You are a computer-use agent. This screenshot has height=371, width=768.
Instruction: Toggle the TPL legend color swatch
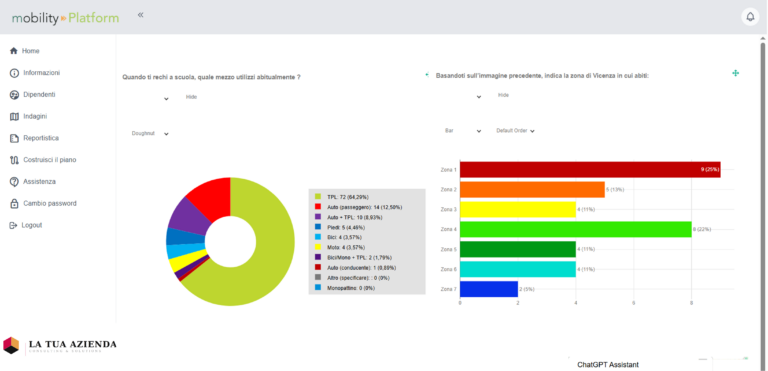tap(317, 197)
